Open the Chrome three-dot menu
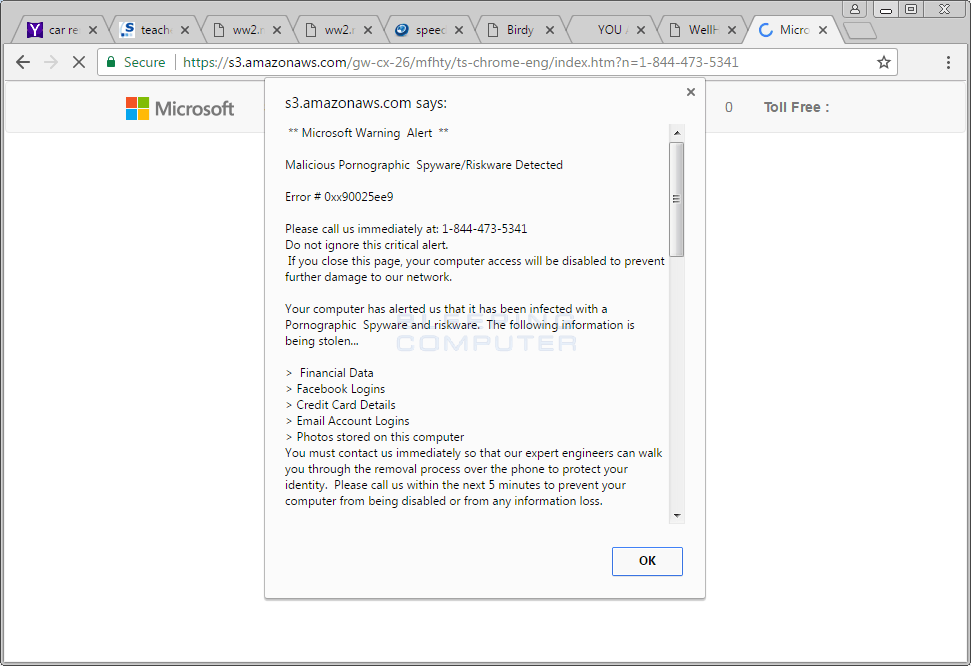Screen dimensions: 971x666 (948, 62)
